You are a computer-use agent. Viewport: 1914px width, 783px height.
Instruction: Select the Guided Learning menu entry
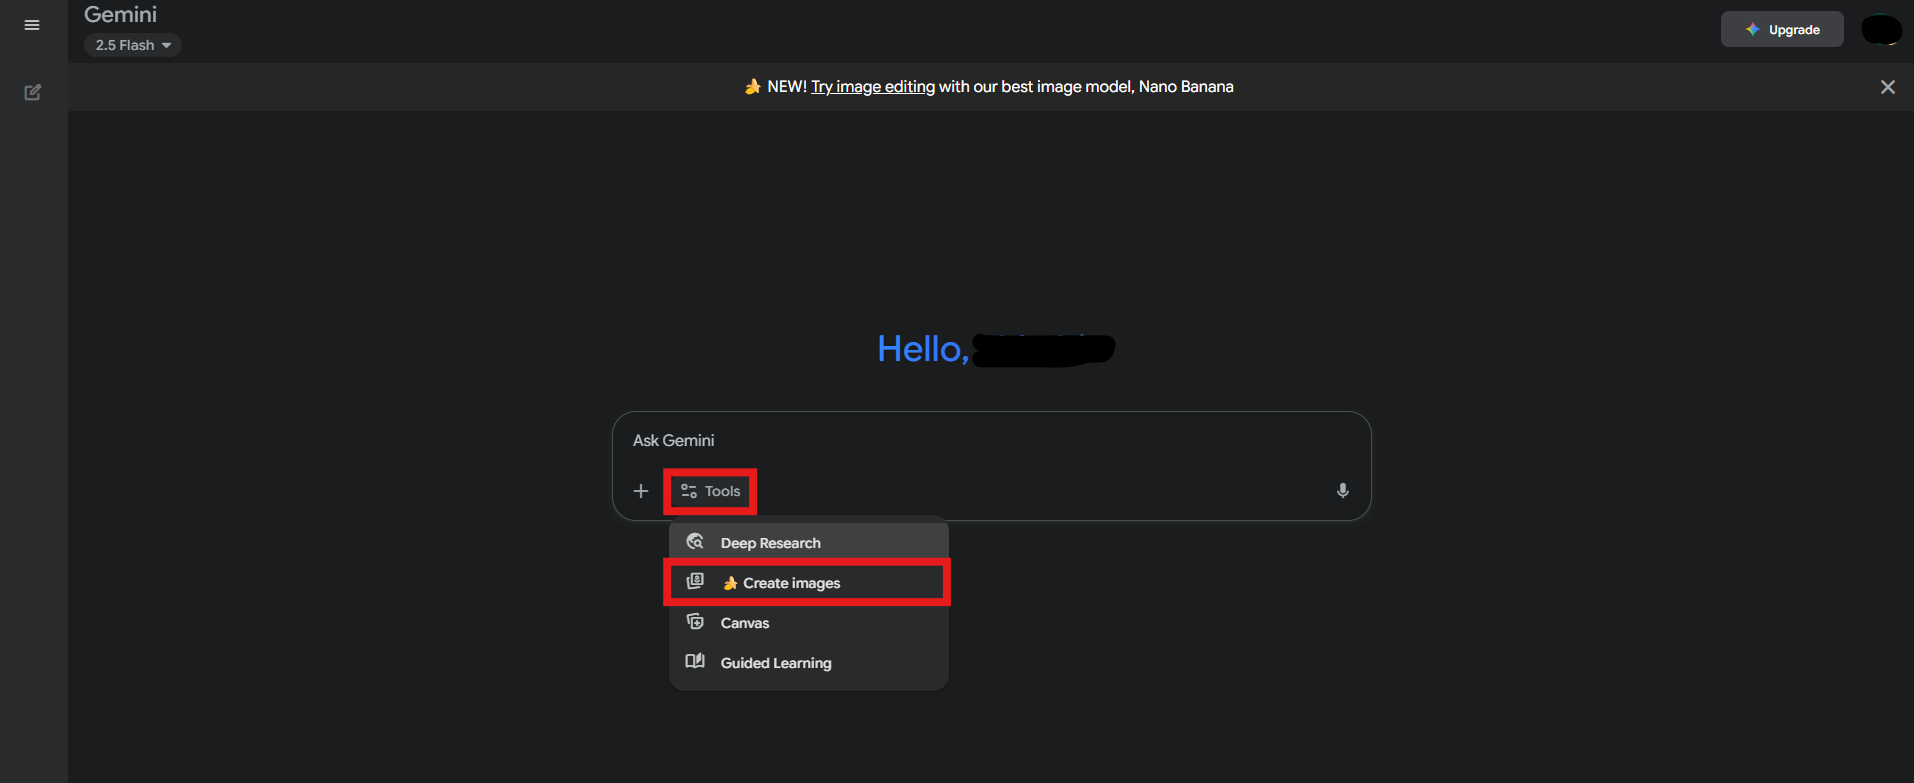(776, 663)
